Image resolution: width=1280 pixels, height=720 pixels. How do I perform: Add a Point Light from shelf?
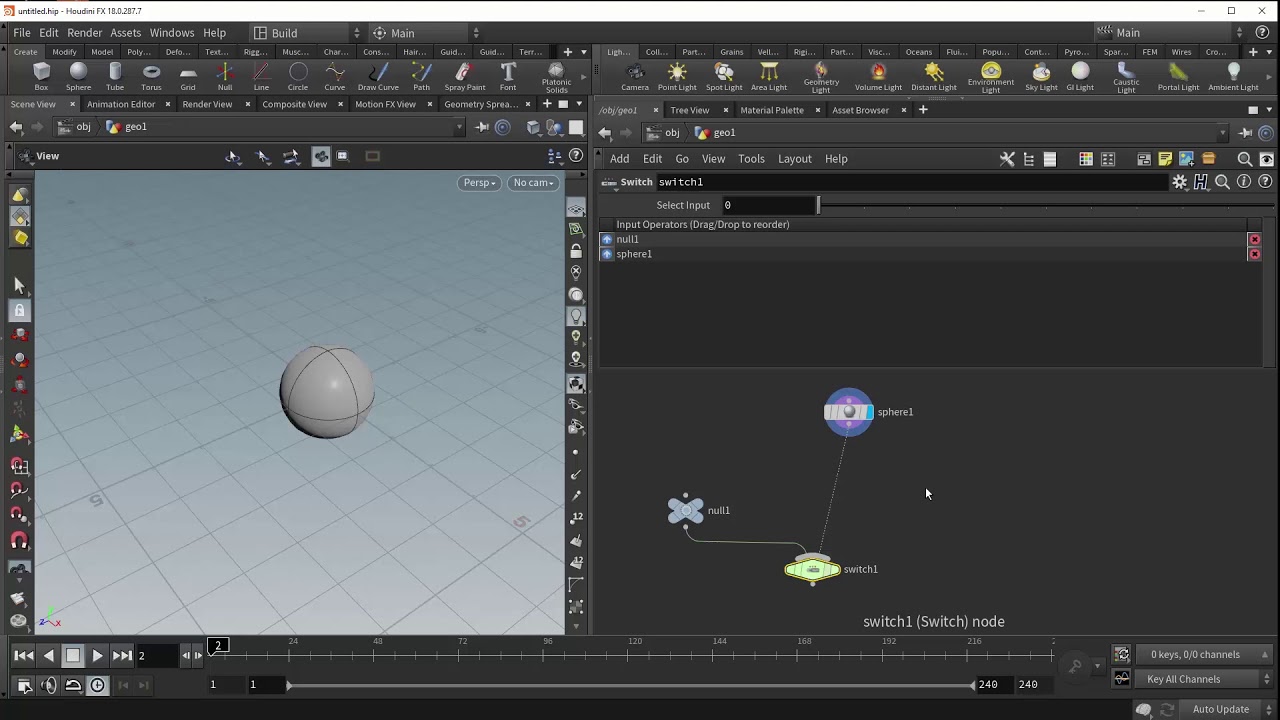677,75
